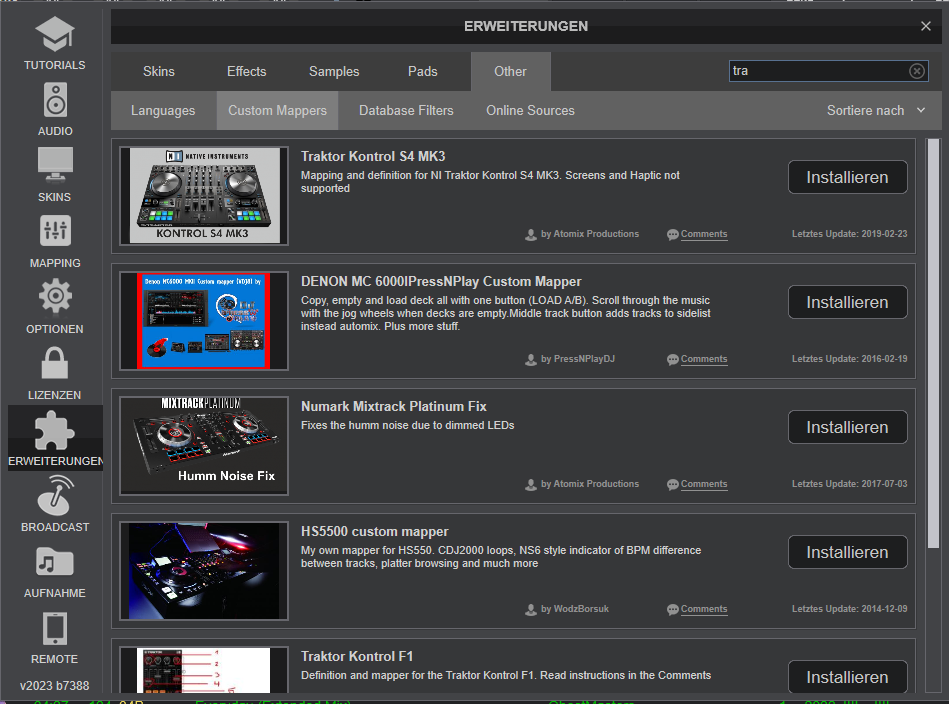
Task: Clear the search field with the X icon
Action: pyautogui.click(x=917, y=71)
